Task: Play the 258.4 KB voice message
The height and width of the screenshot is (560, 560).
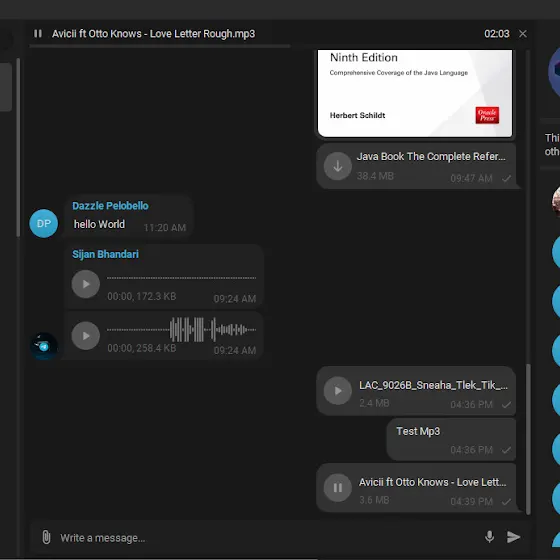Action: coord(86,336)
